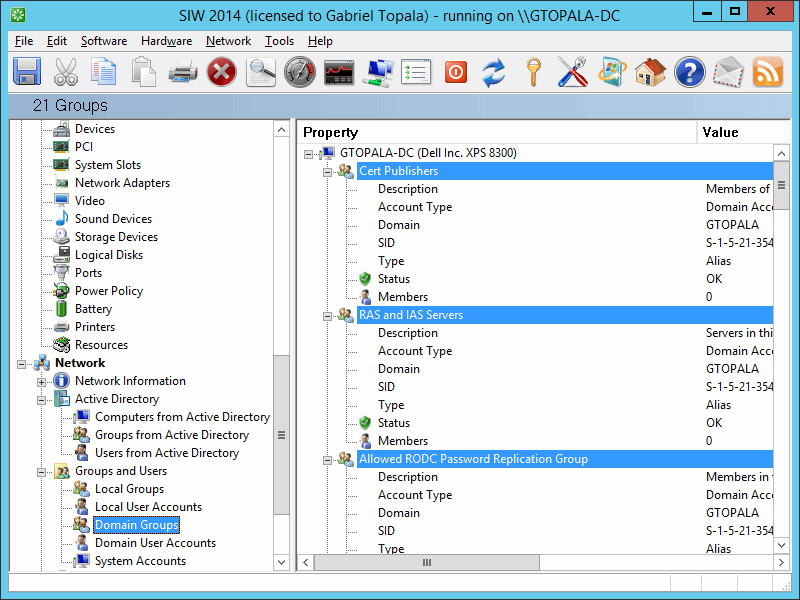Collapse the RAS and IAS Servers group

point(328,316)
